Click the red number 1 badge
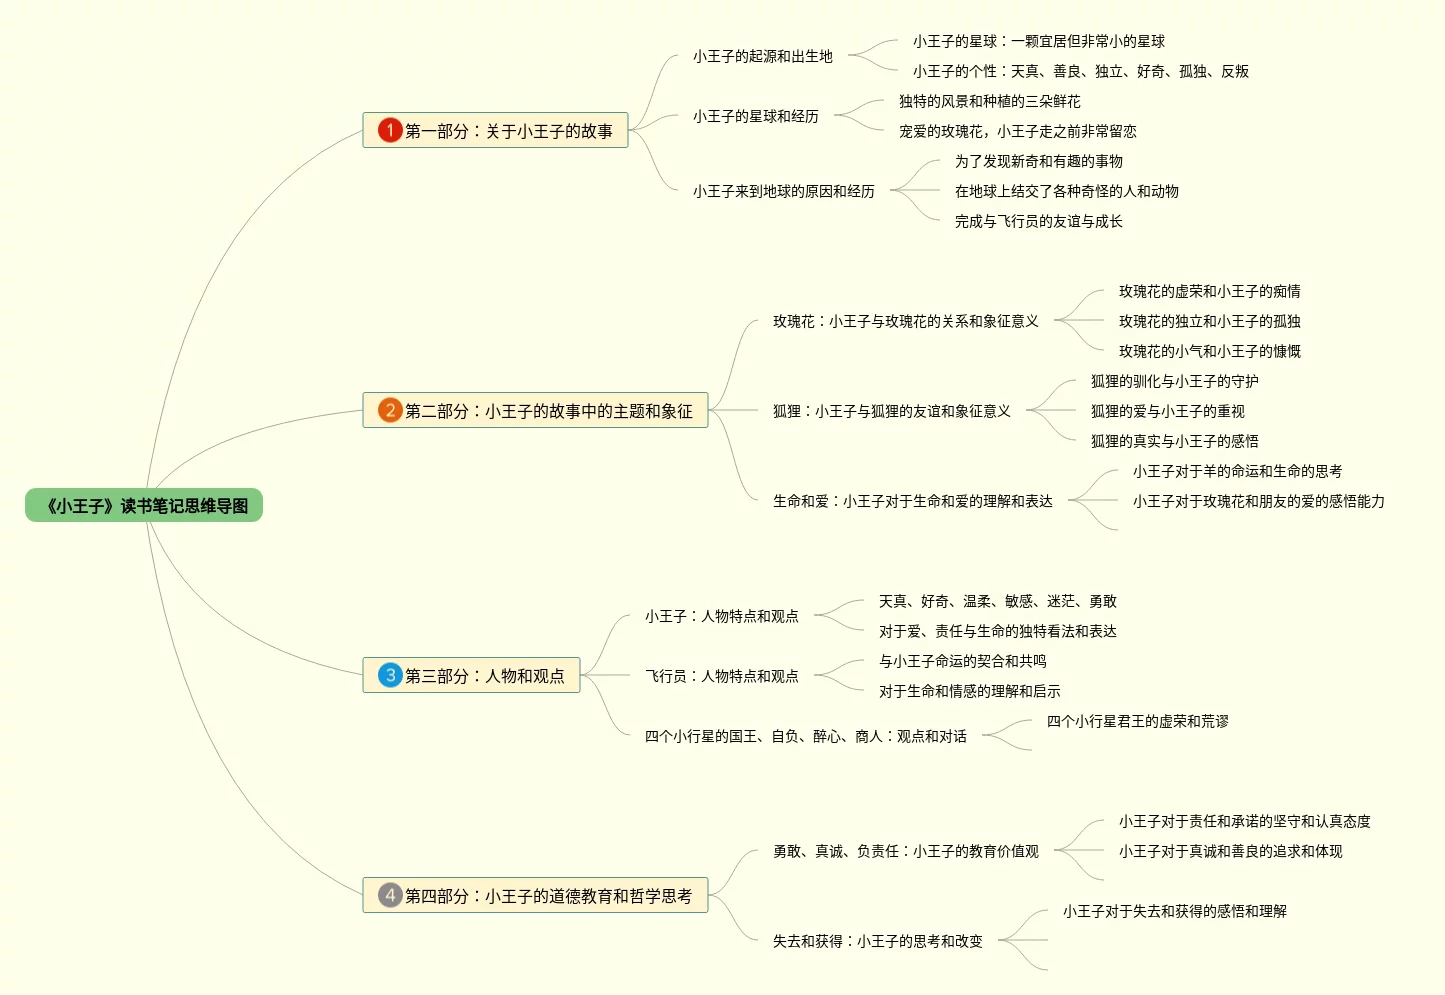 point(390,130)
